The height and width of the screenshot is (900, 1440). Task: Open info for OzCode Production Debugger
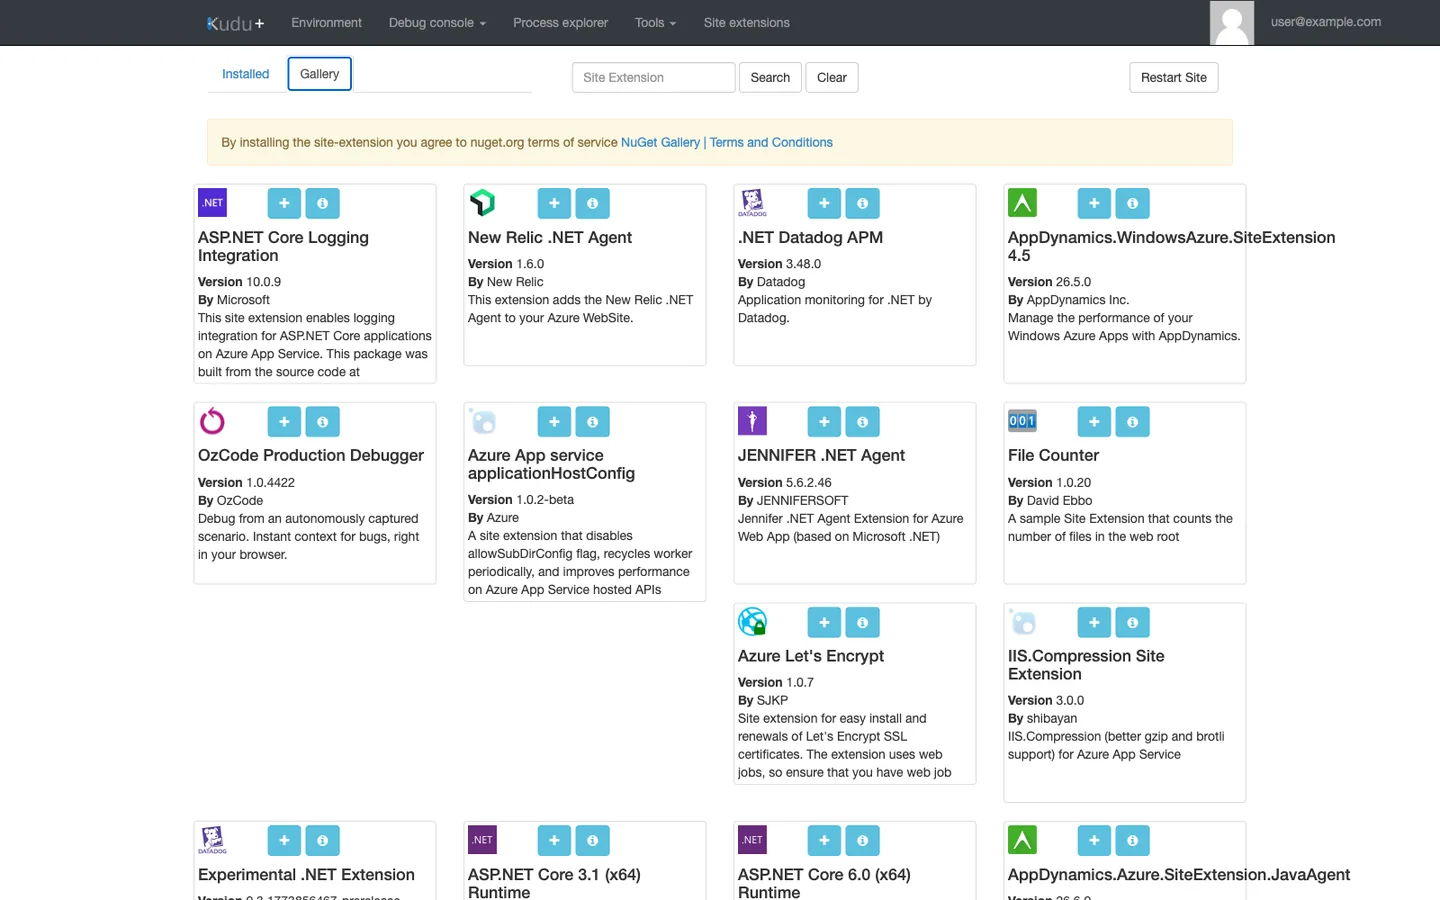click(322, 421)
